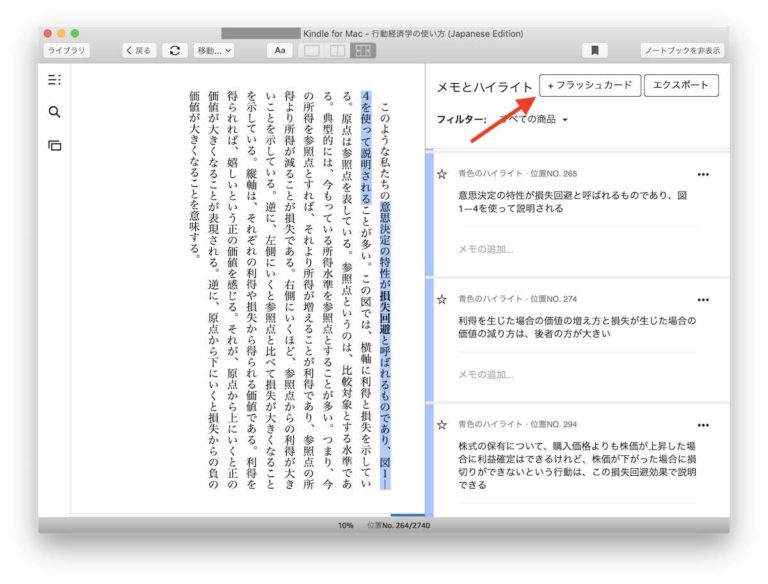Click the sync refresh icon

(176, 50)
